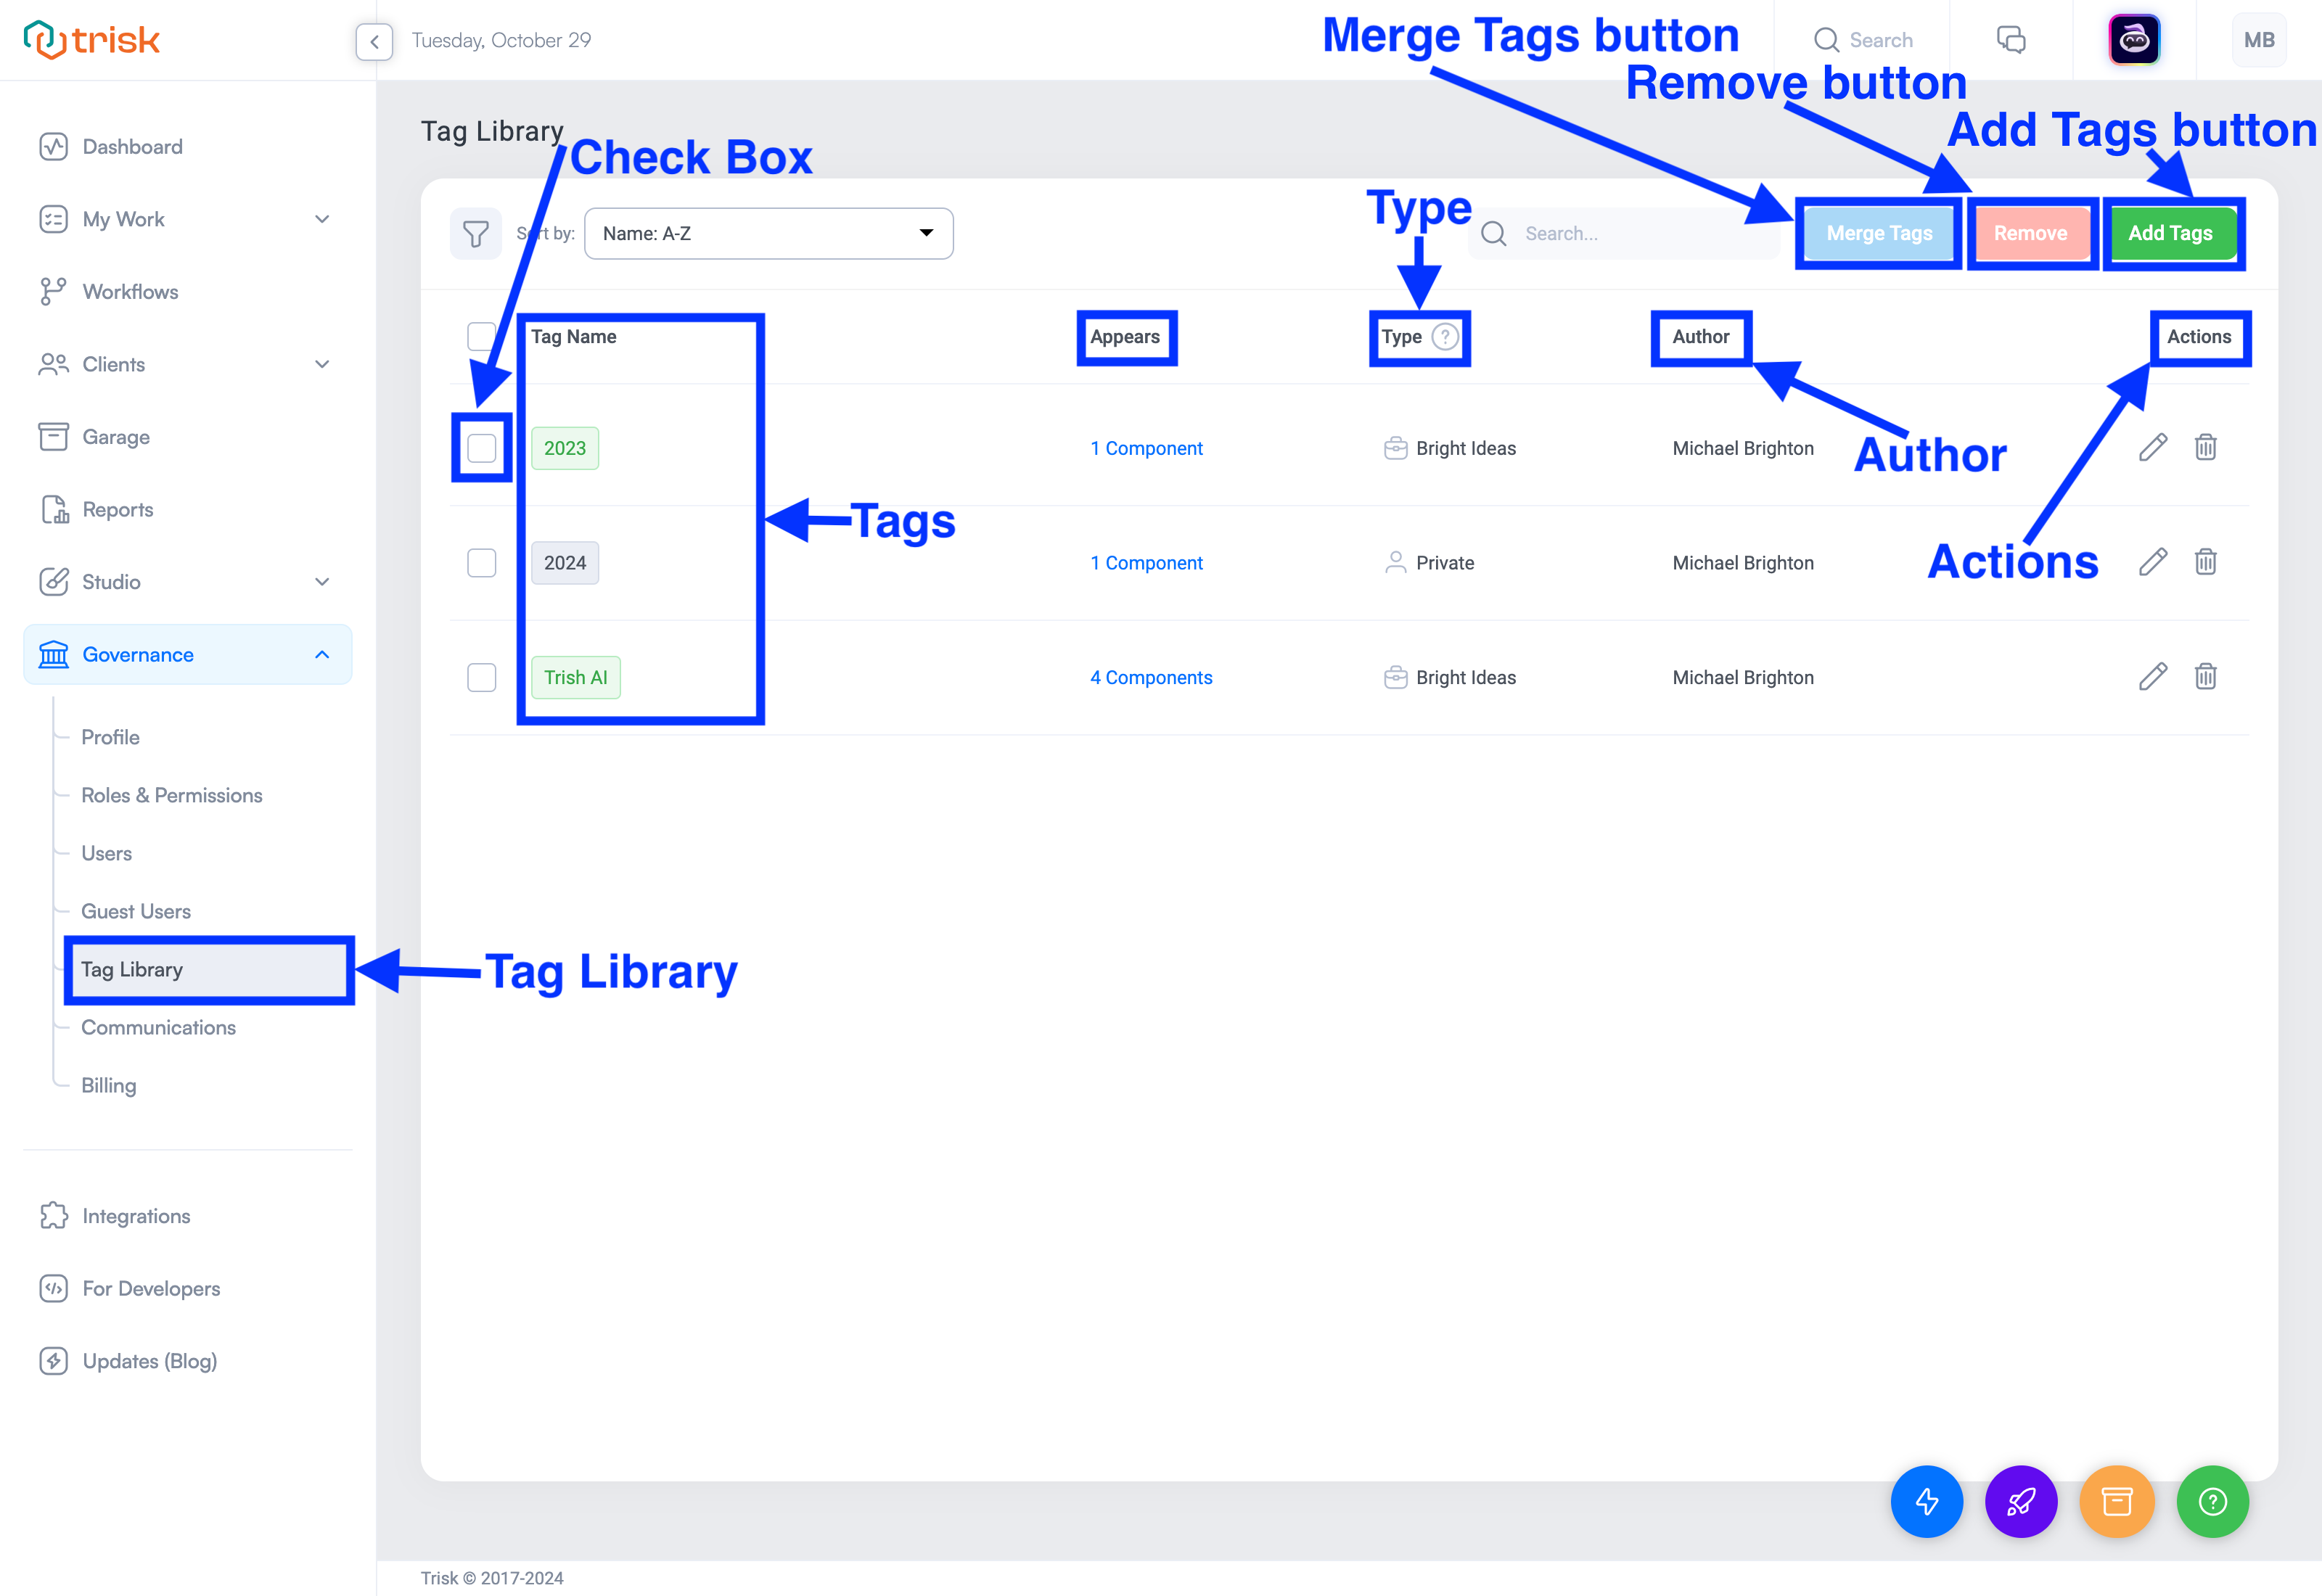Open Roles & Permissions

point(172,795)
